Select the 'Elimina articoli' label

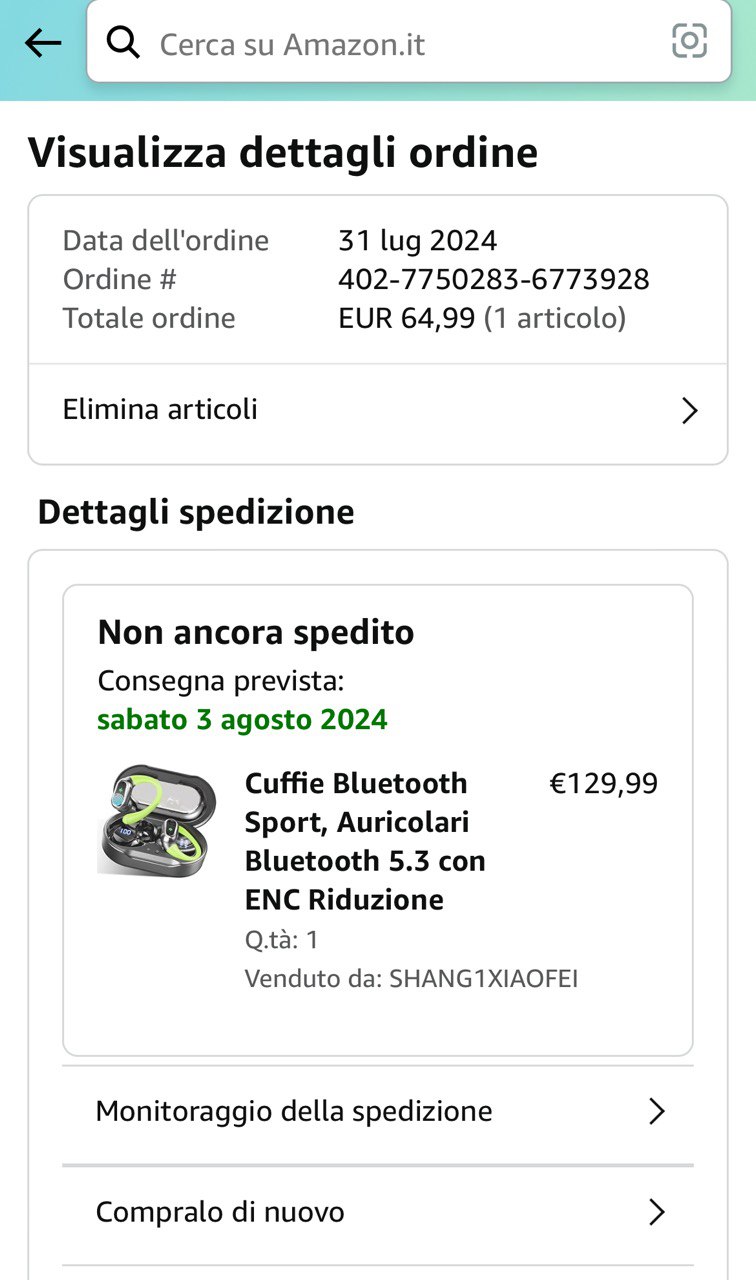(x=160, y=410)
